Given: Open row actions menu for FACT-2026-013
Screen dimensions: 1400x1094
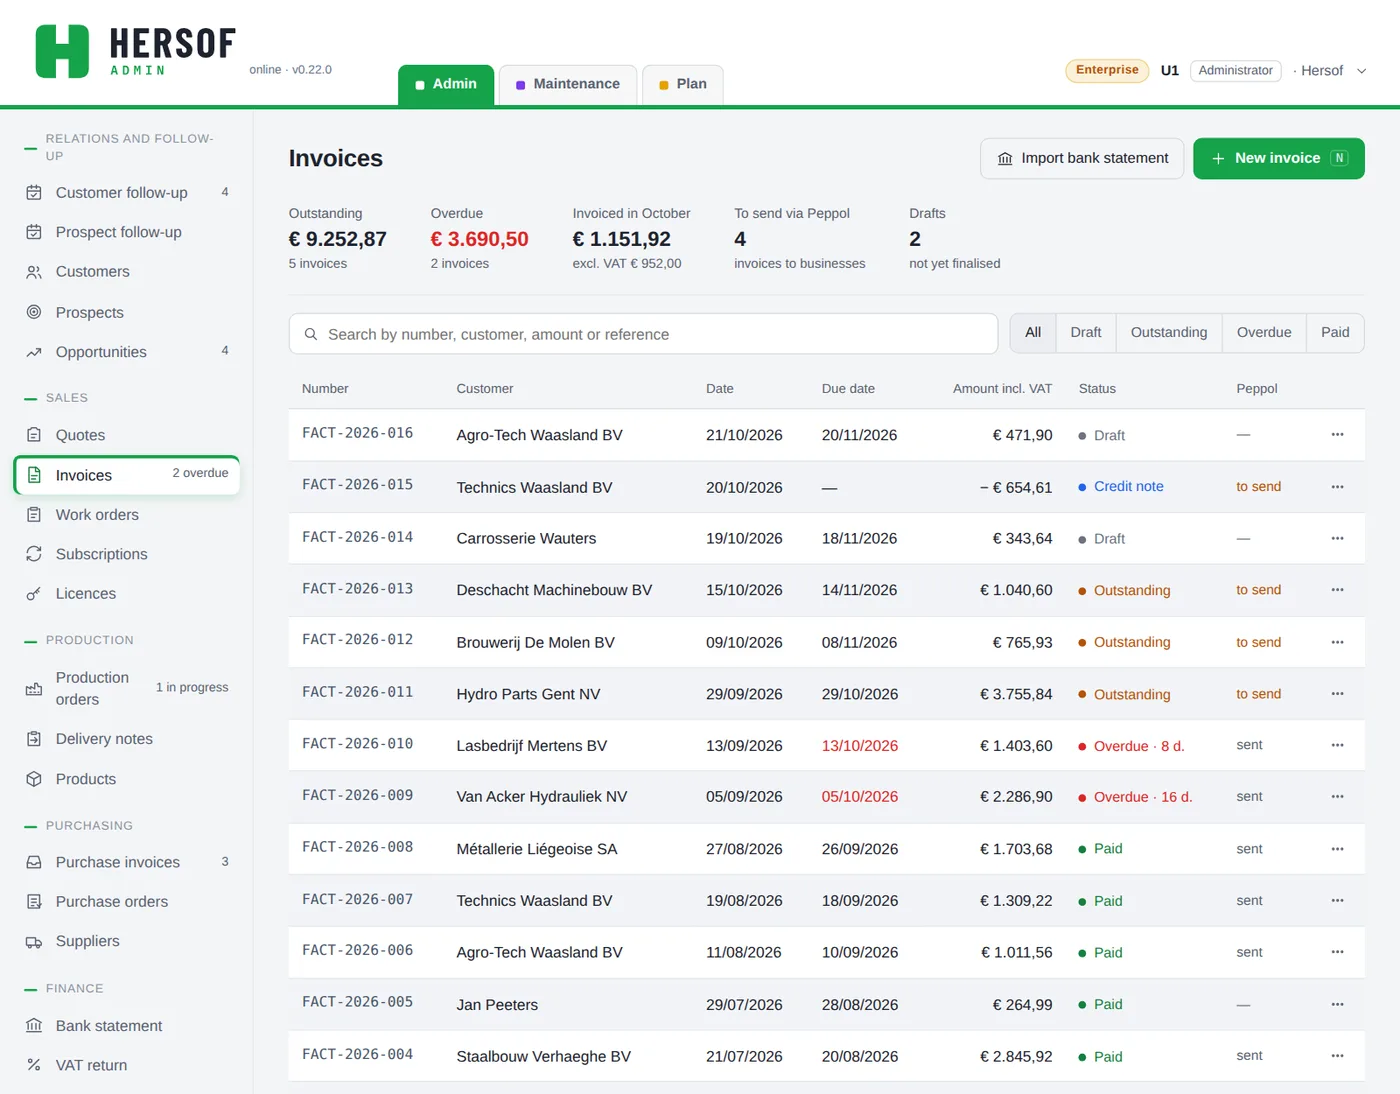Looking at the screenshot, I should click(1337, 590).
